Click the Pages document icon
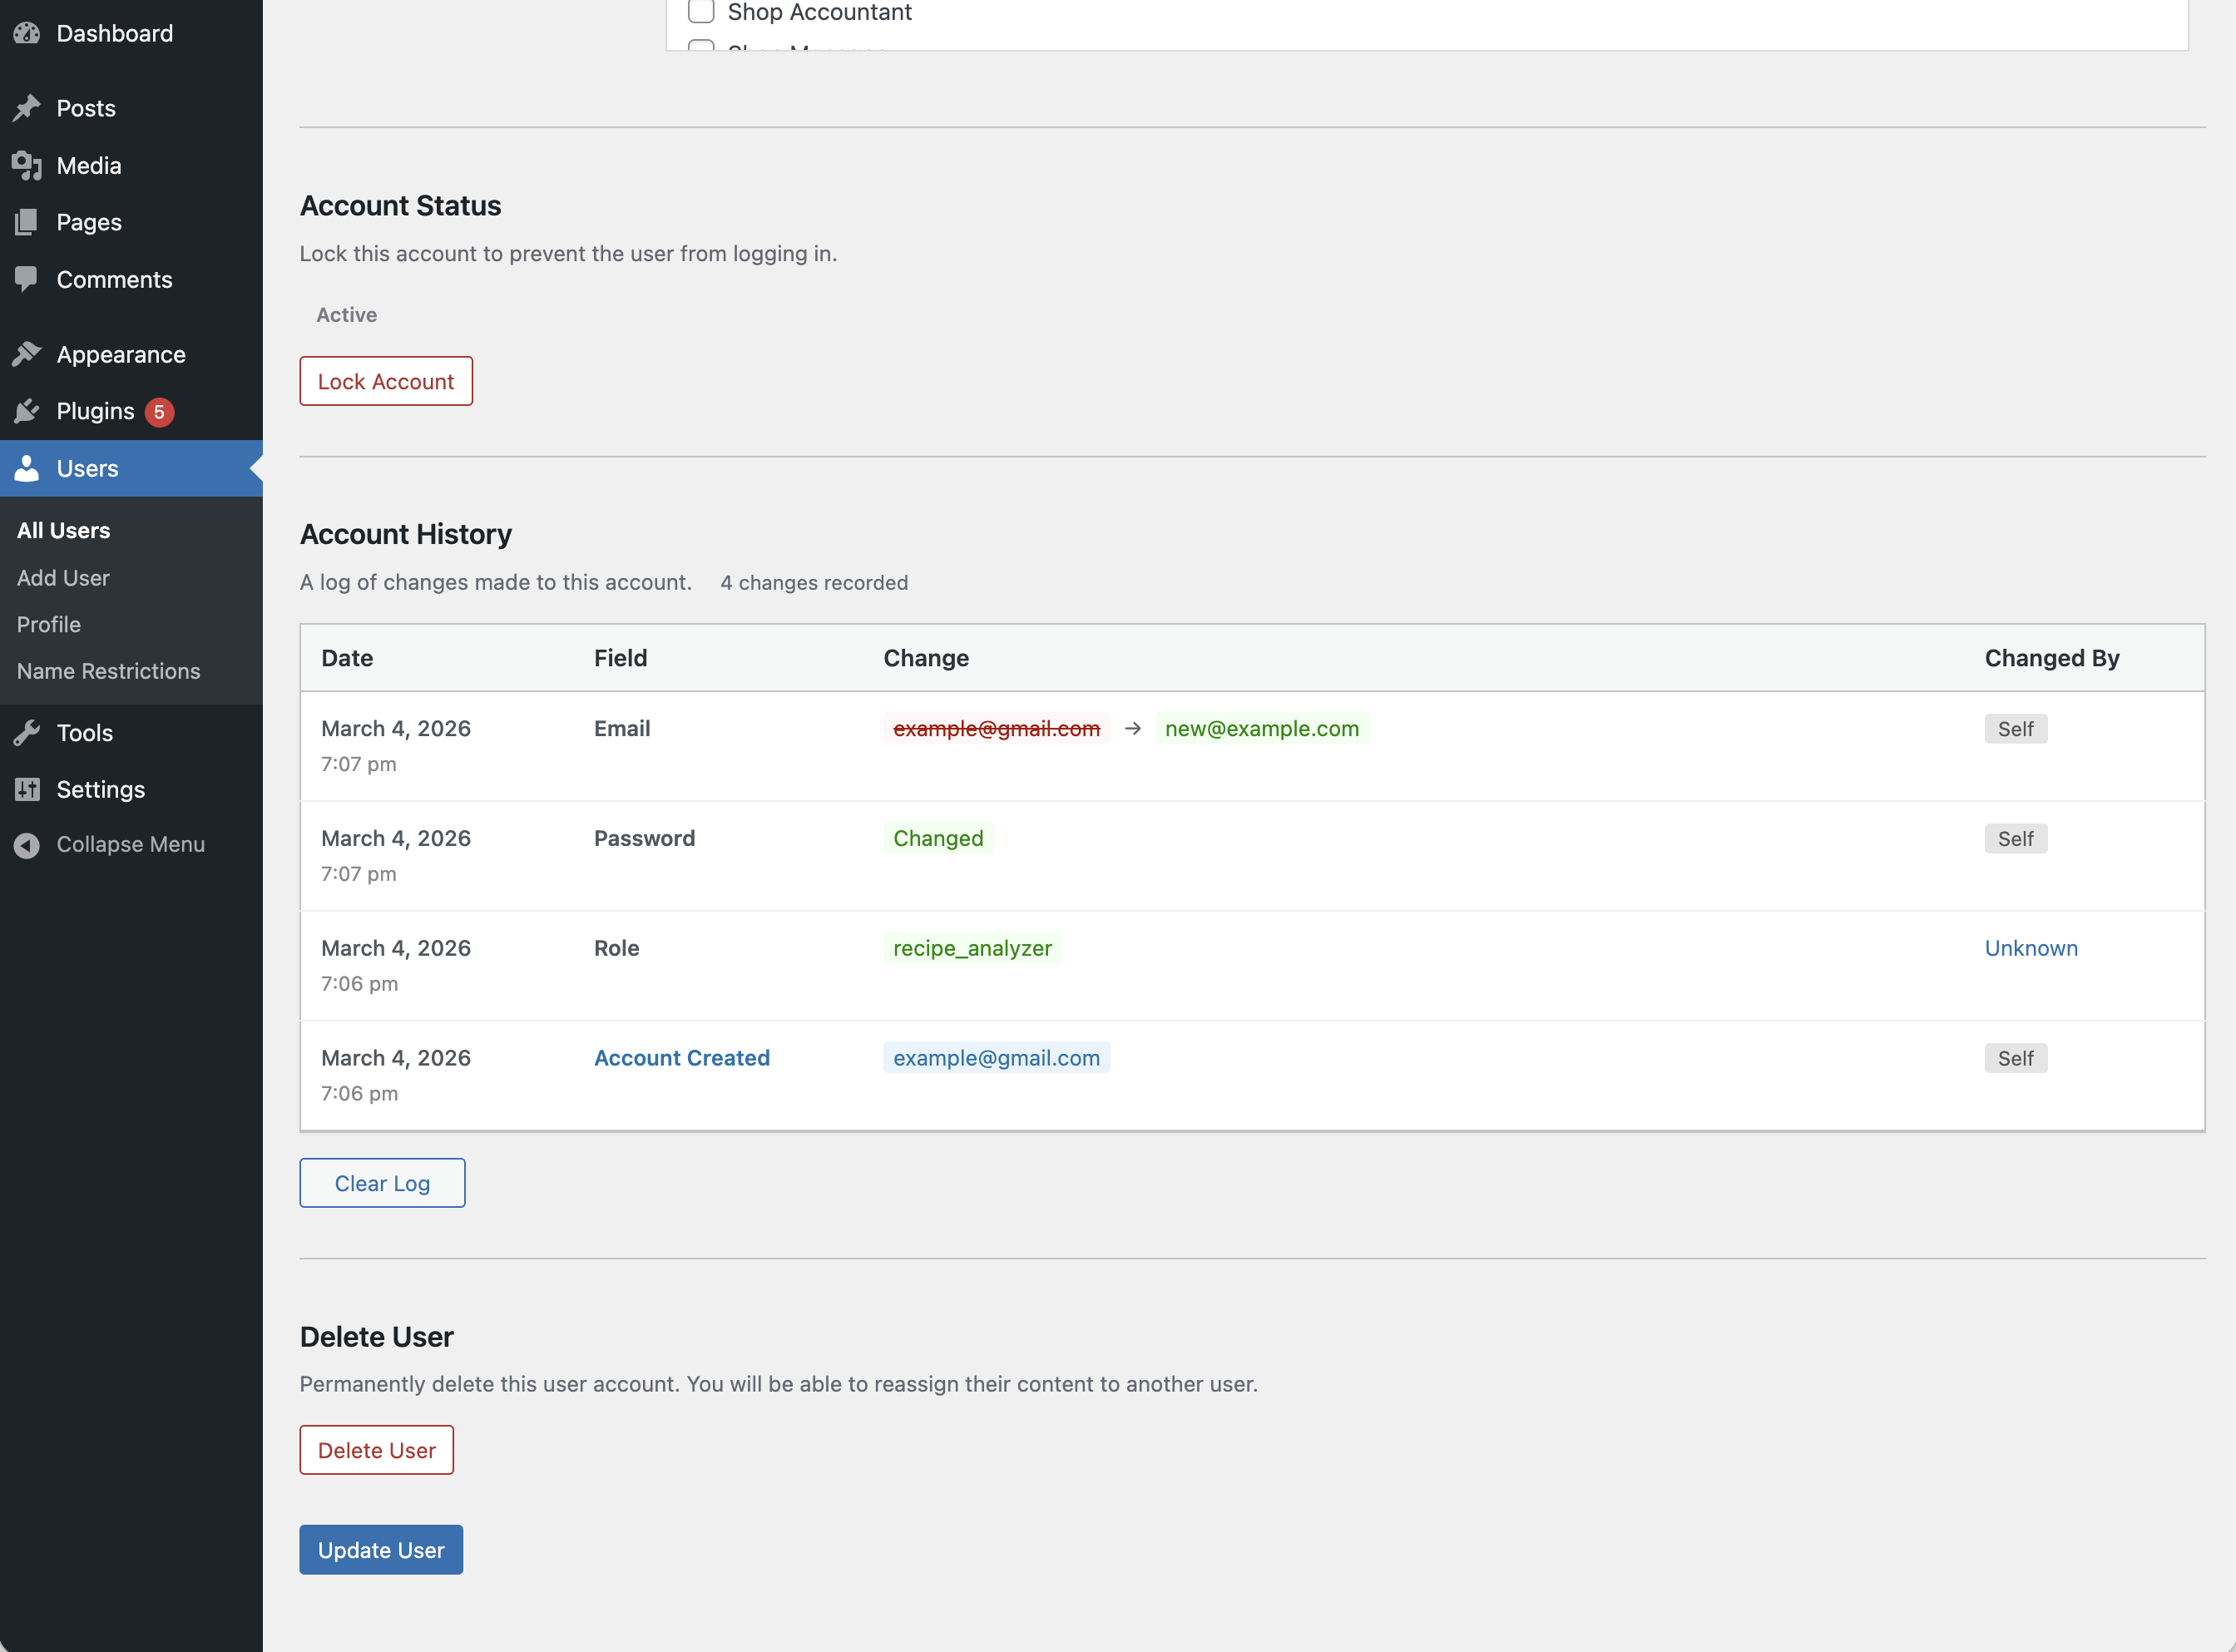Image resolution: width=2236 pixels, height=1652 pixels. 27,222
